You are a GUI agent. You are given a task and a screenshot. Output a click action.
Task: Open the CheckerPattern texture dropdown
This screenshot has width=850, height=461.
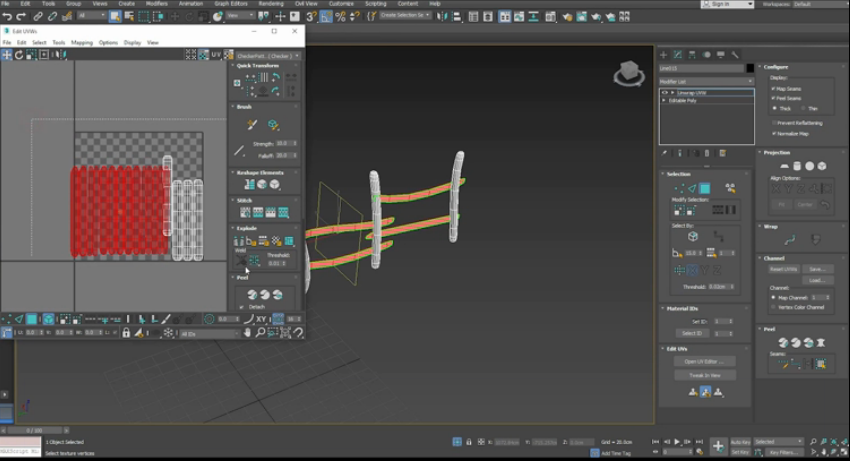click(268, 55)
